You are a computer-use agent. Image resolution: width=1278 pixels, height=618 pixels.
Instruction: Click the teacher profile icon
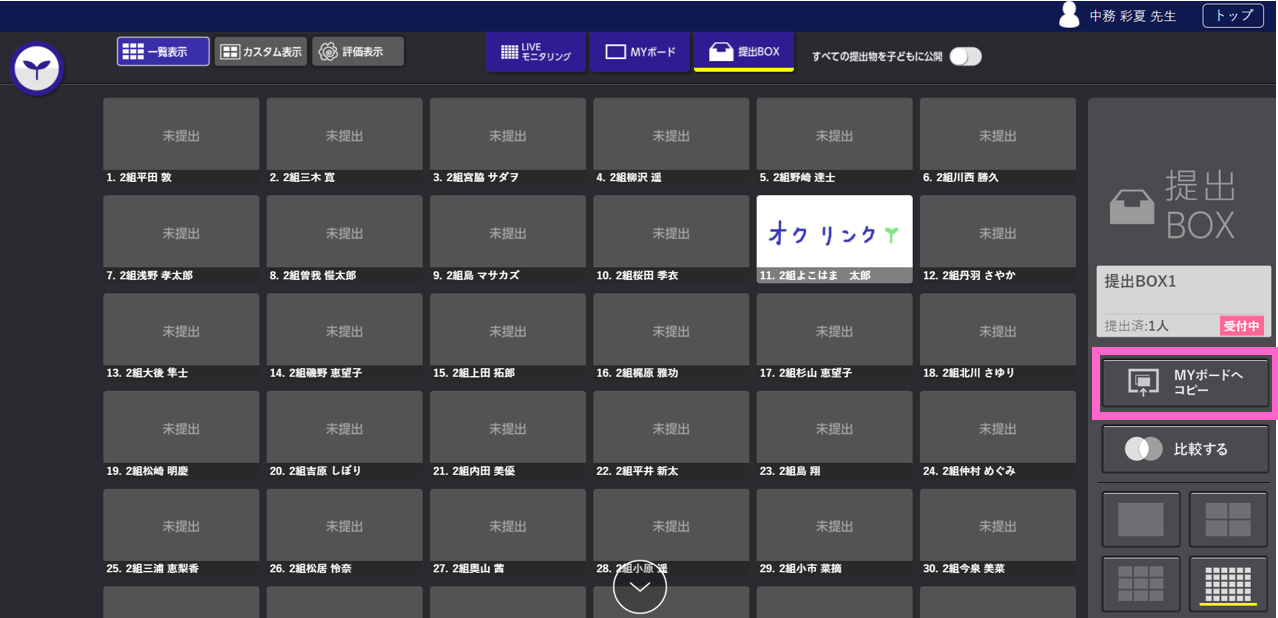click(1069, 15)
